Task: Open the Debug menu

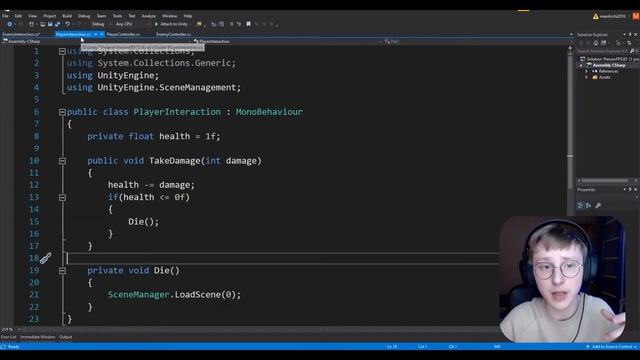Action: click(x=84, y=16)
